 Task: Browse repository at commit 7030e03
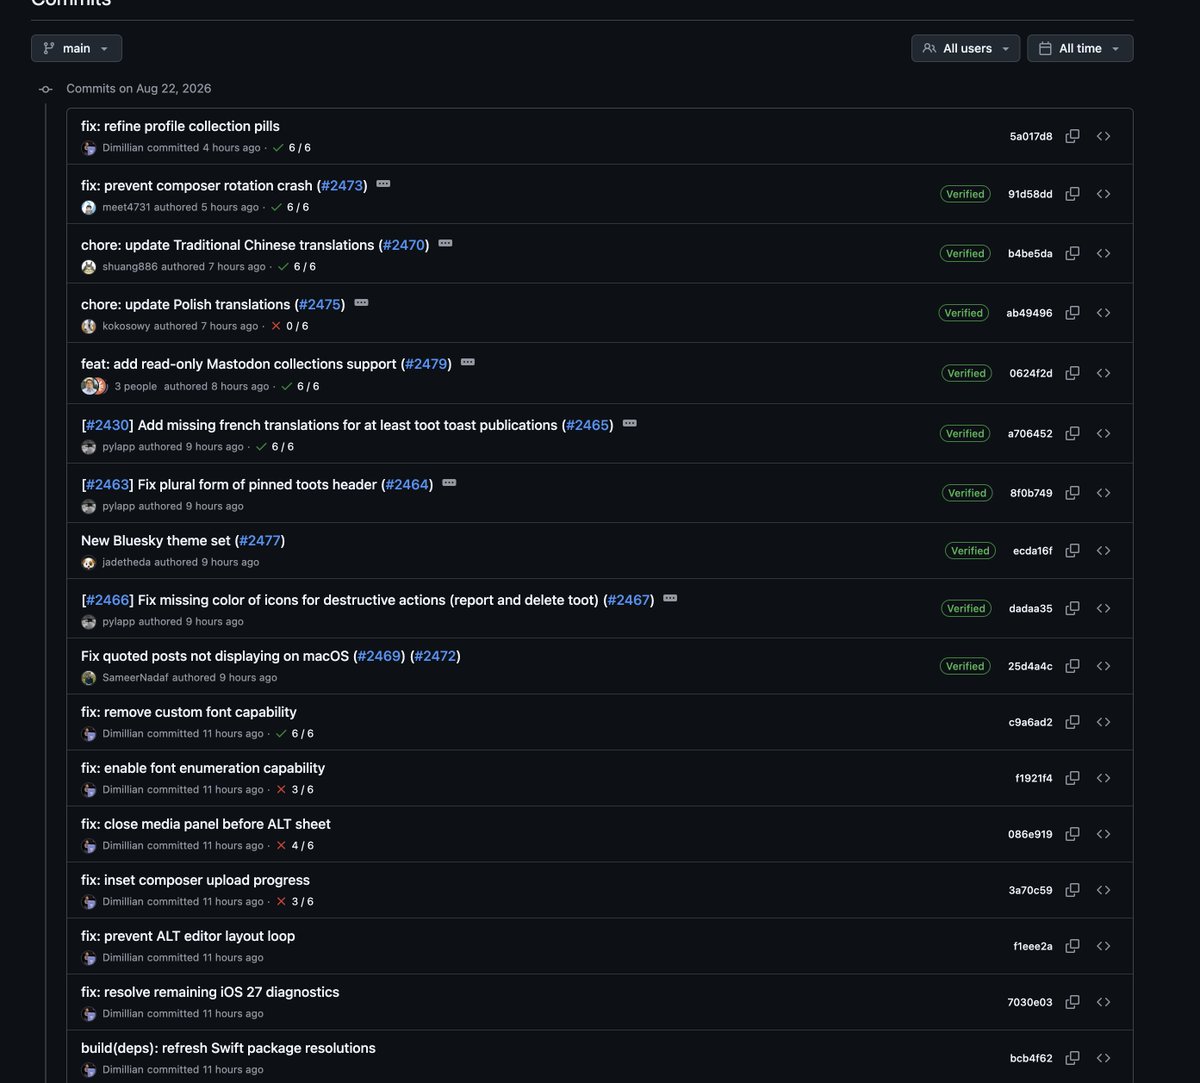click(x=1104, y=1002)
